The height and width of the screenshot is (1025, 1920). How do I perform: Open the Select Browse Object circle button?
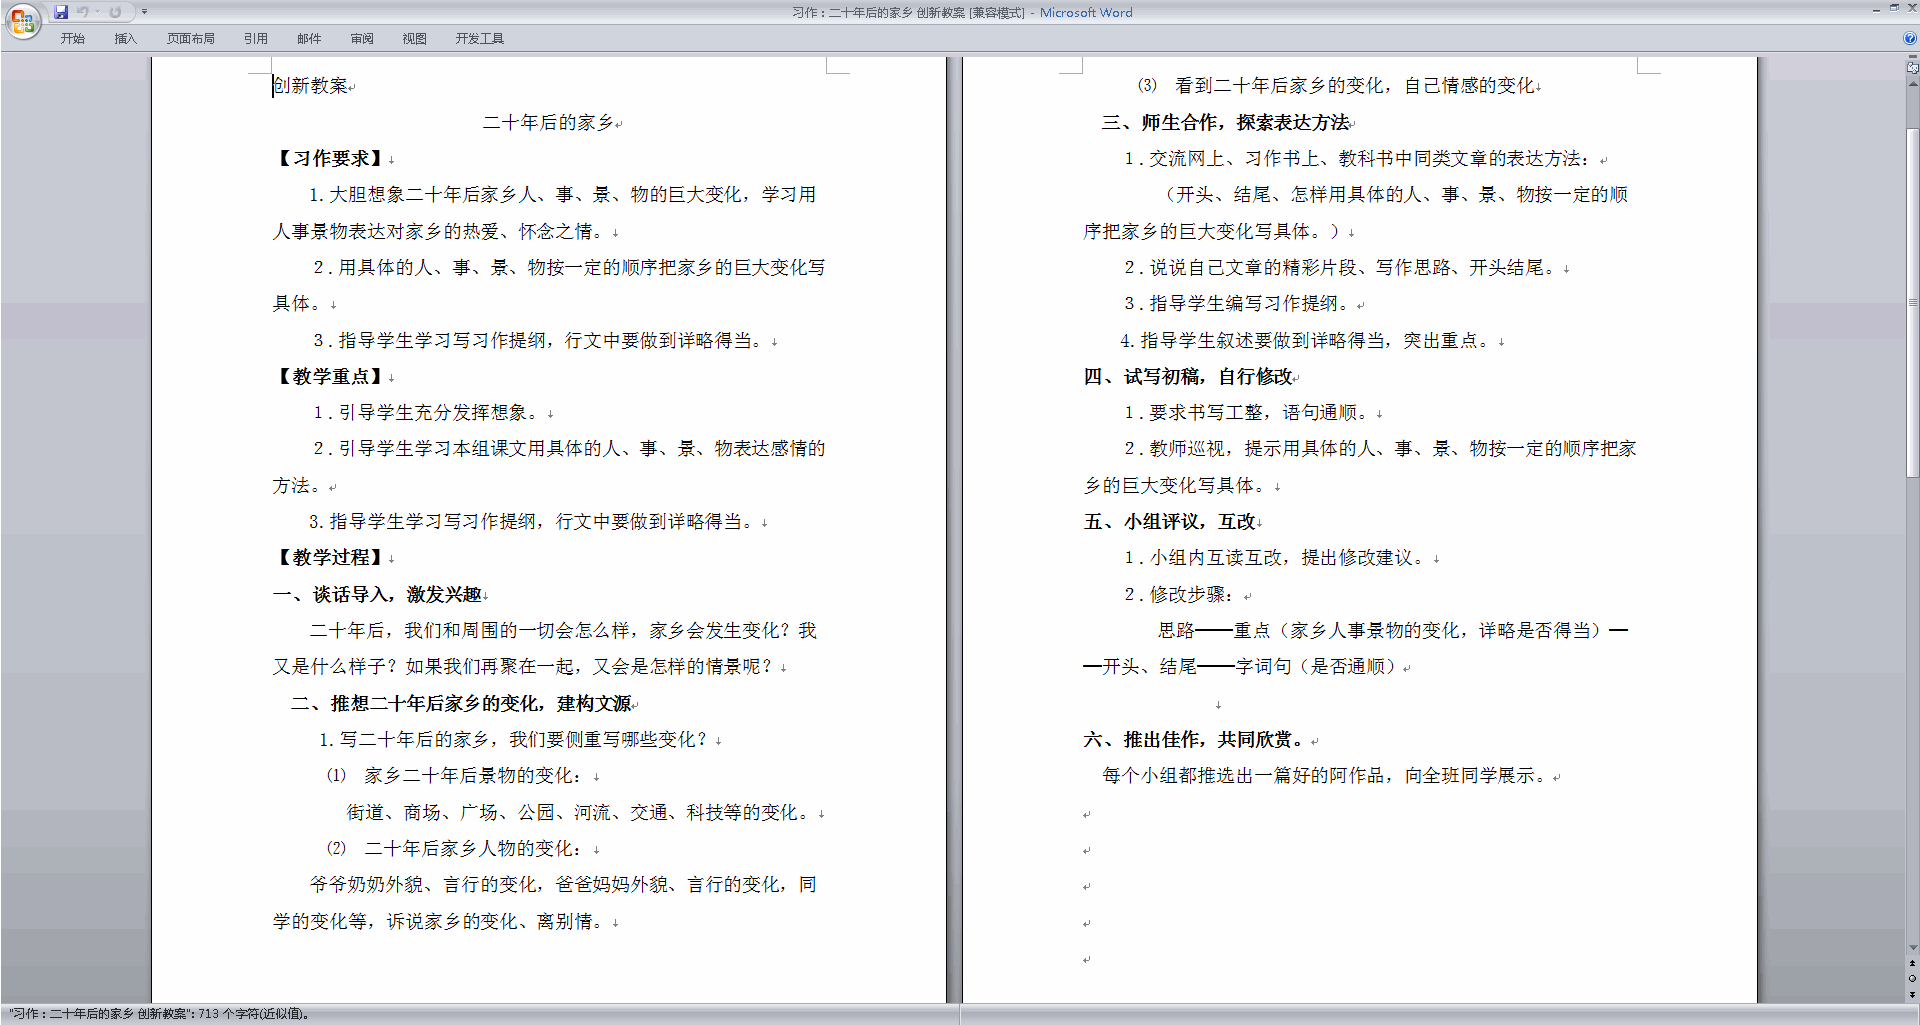[1912, 979]
